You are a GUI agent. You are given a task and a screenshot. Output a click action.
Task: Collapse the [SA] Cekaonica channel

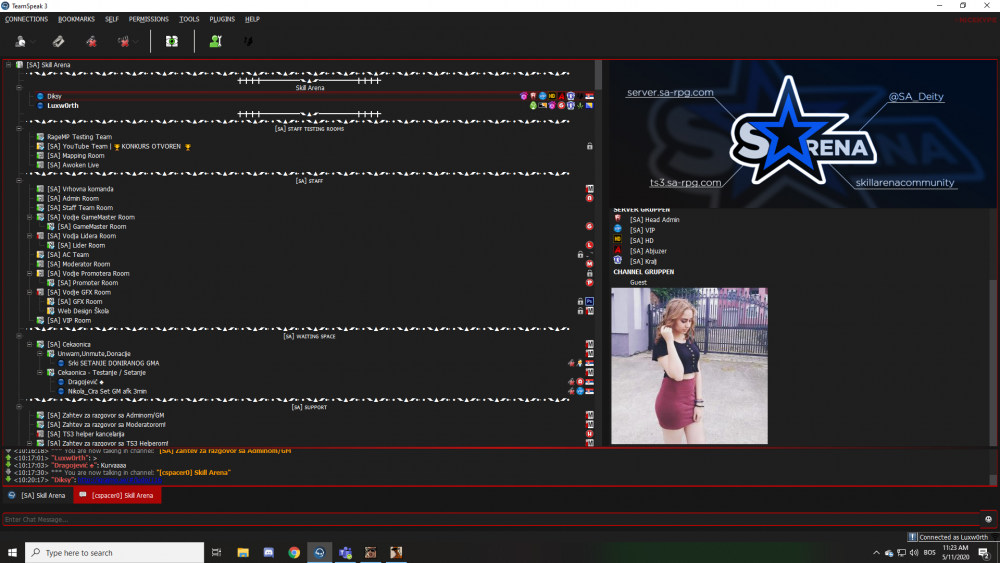coord(30,344)
